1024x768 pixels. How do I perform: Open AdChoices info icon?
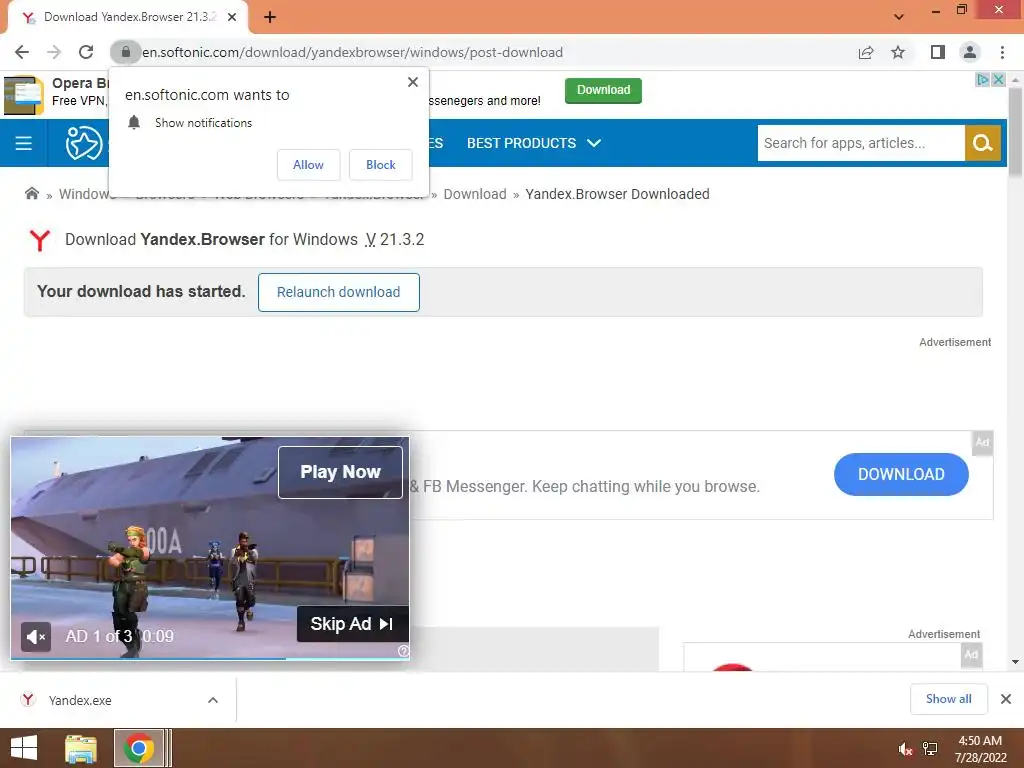982,80
